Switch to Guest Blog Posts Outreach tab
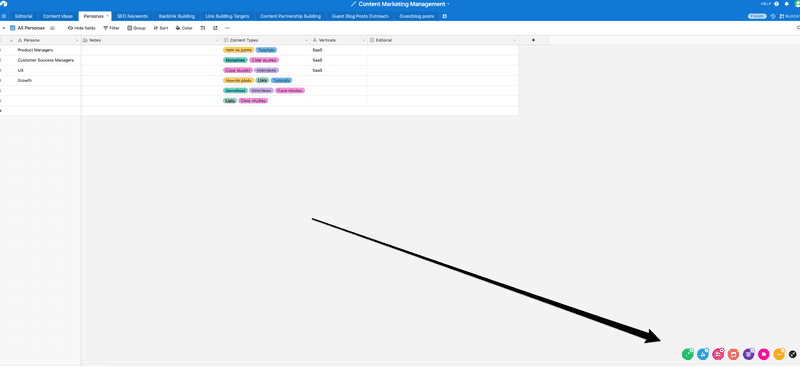 point(360,16)
